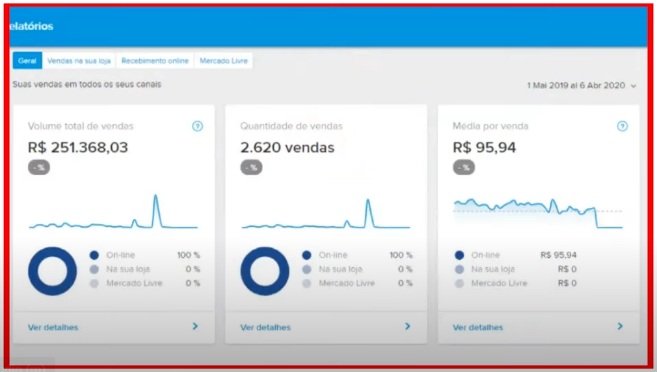Click Suas vendas em todos os seus canais text
This screenshot has width=657, height=372.
coord(87,84)
